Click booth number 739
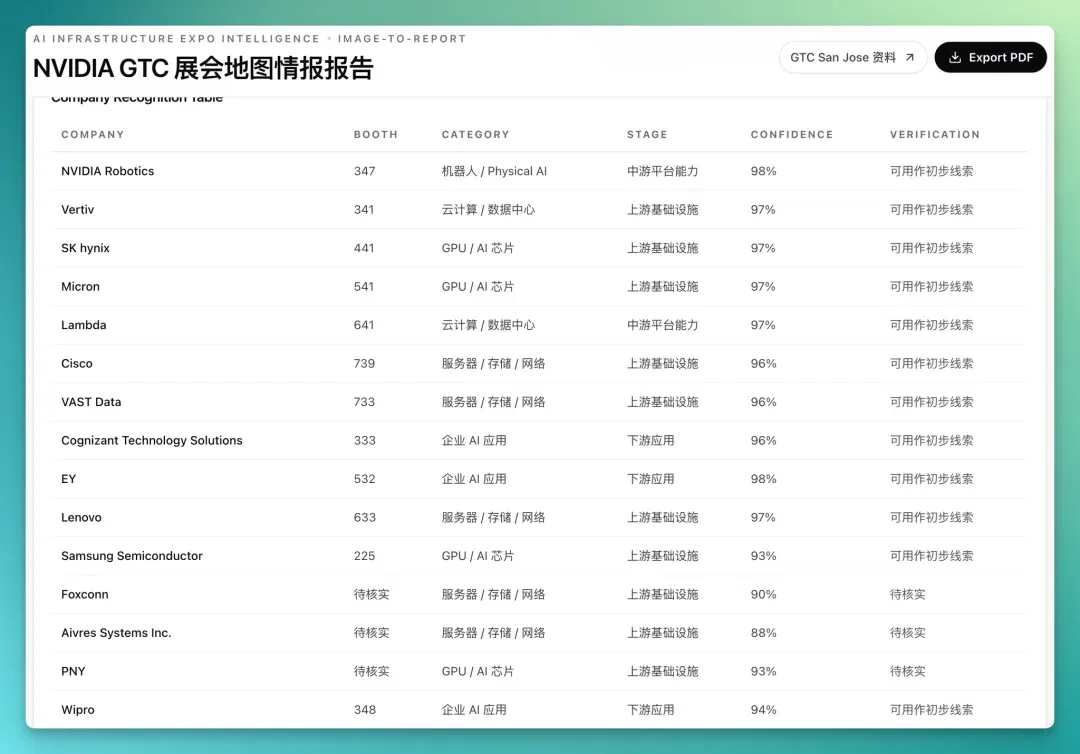 (x=364, y=364)
